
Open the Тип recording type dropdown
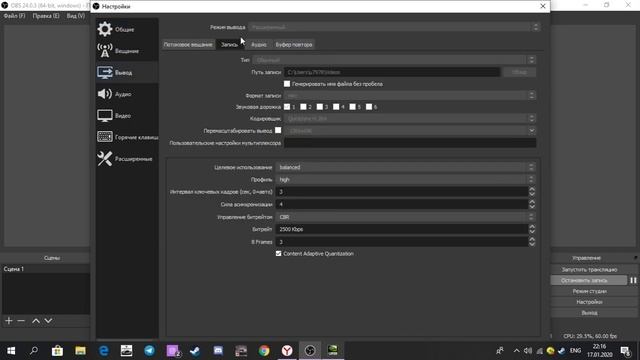(394, 60)
